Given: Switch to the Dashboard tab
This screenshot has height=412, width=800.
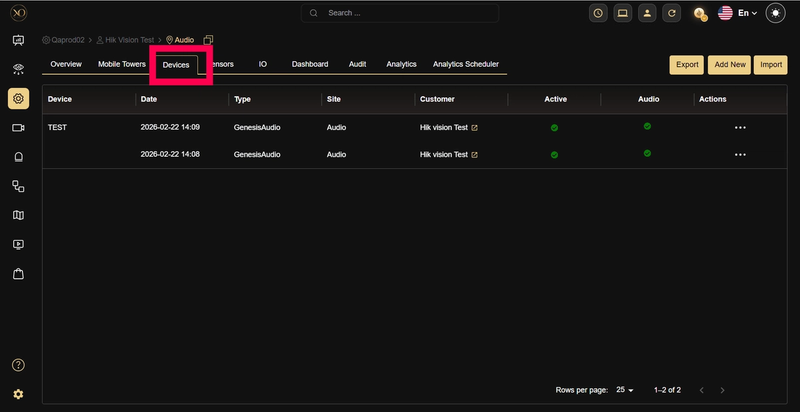Looking at the screenshot, I should click(310, 64).
